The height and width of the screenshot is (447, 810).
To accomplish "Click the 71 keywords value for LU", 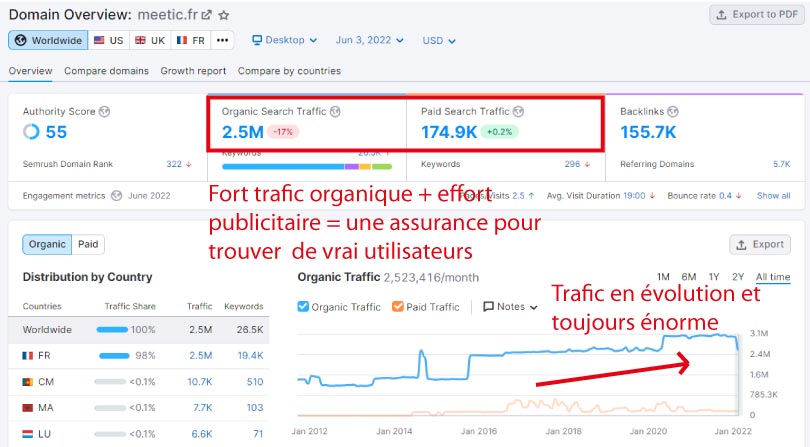I will tap(258, 434).
